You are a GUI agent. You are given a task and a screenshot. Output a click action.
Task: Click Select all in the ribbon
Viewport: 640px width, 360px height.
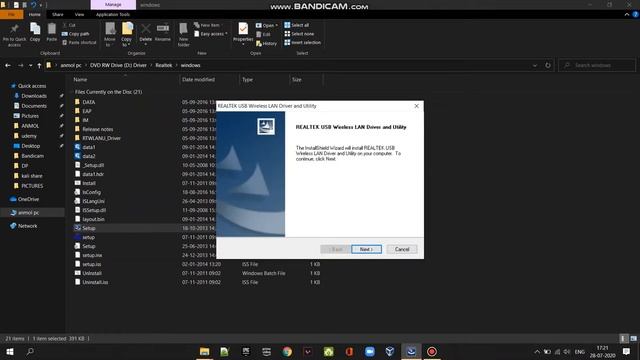tap(297, 25)
